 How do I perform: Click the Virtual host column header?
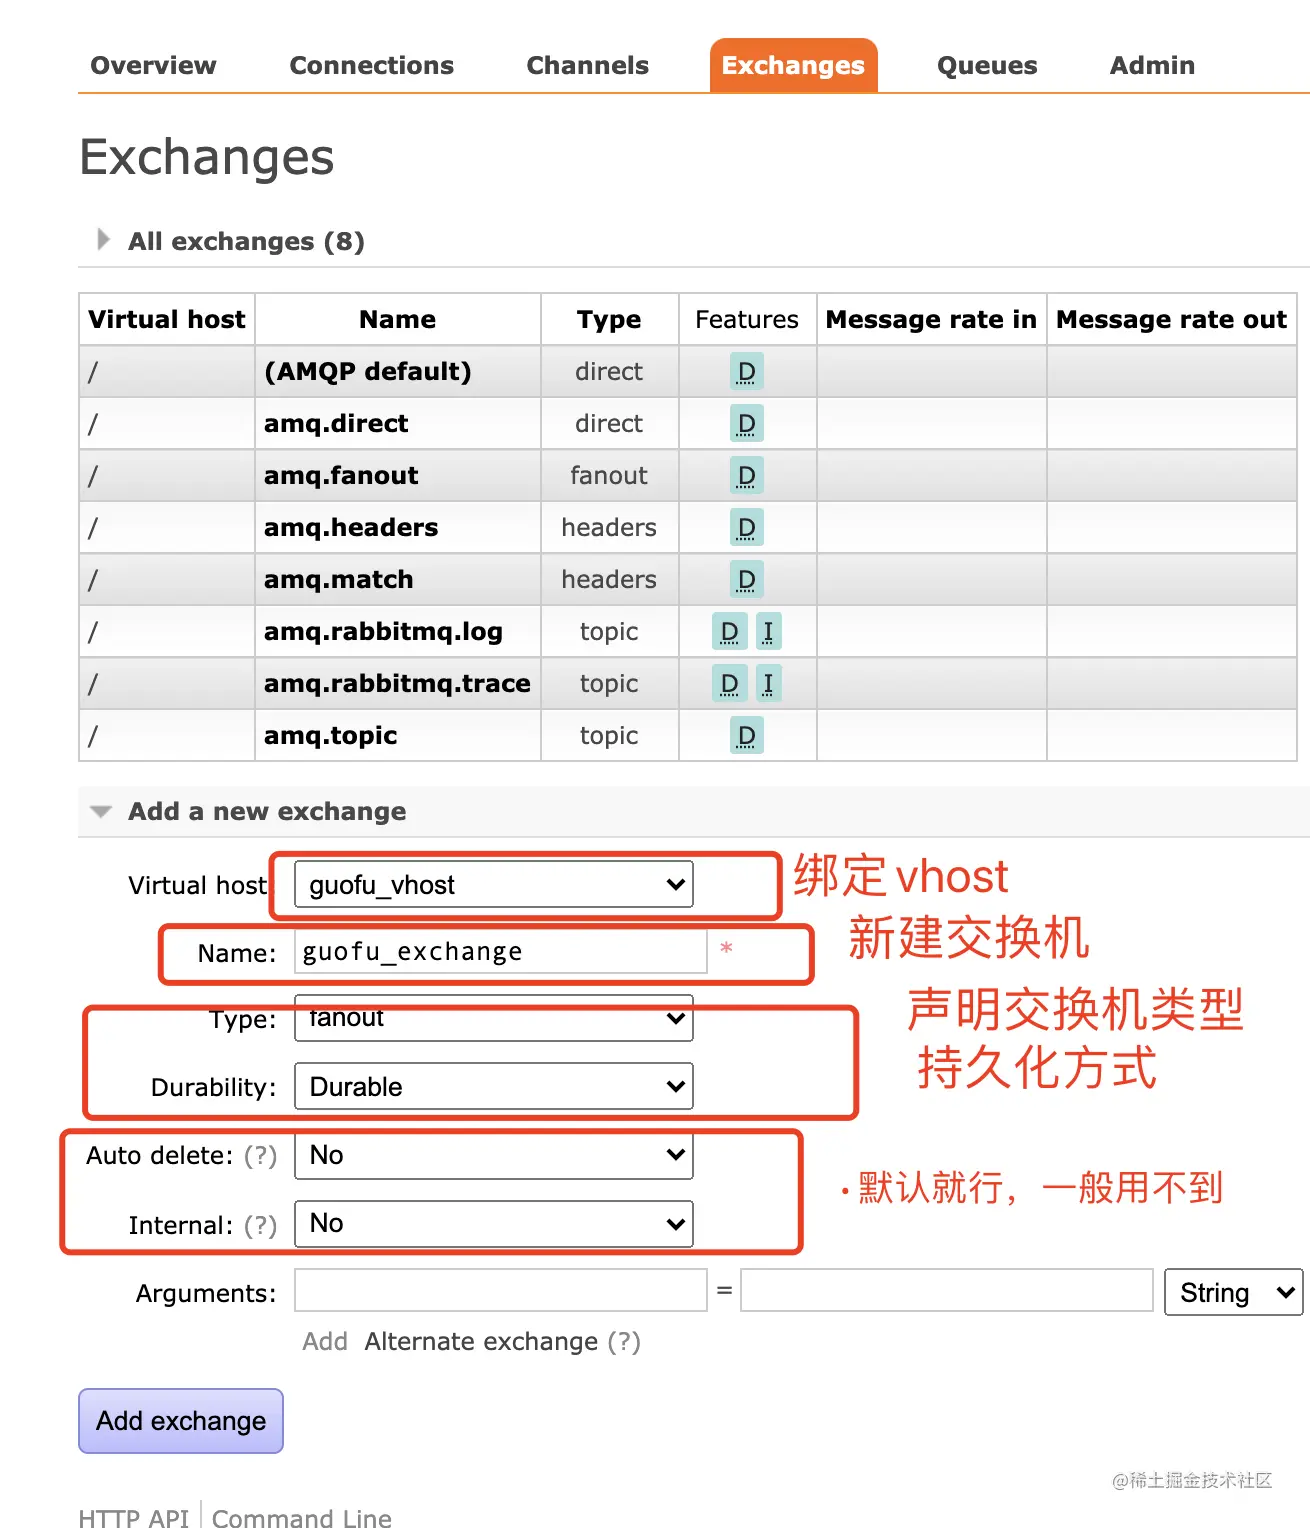coord(167,319)
